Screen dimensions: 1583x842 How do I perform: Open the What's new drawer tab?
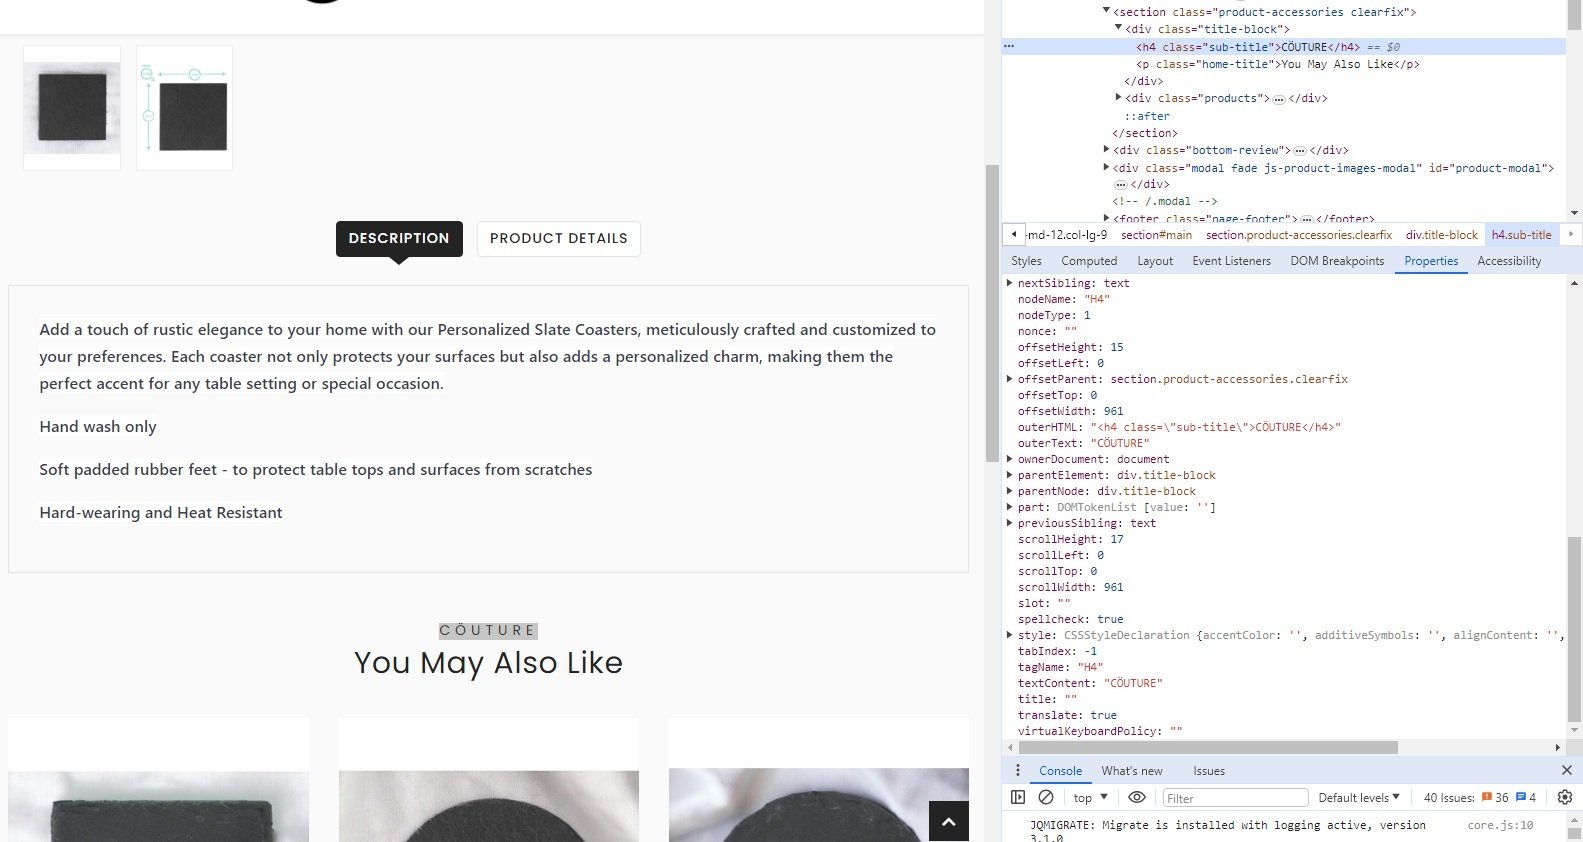[1132, 771]
